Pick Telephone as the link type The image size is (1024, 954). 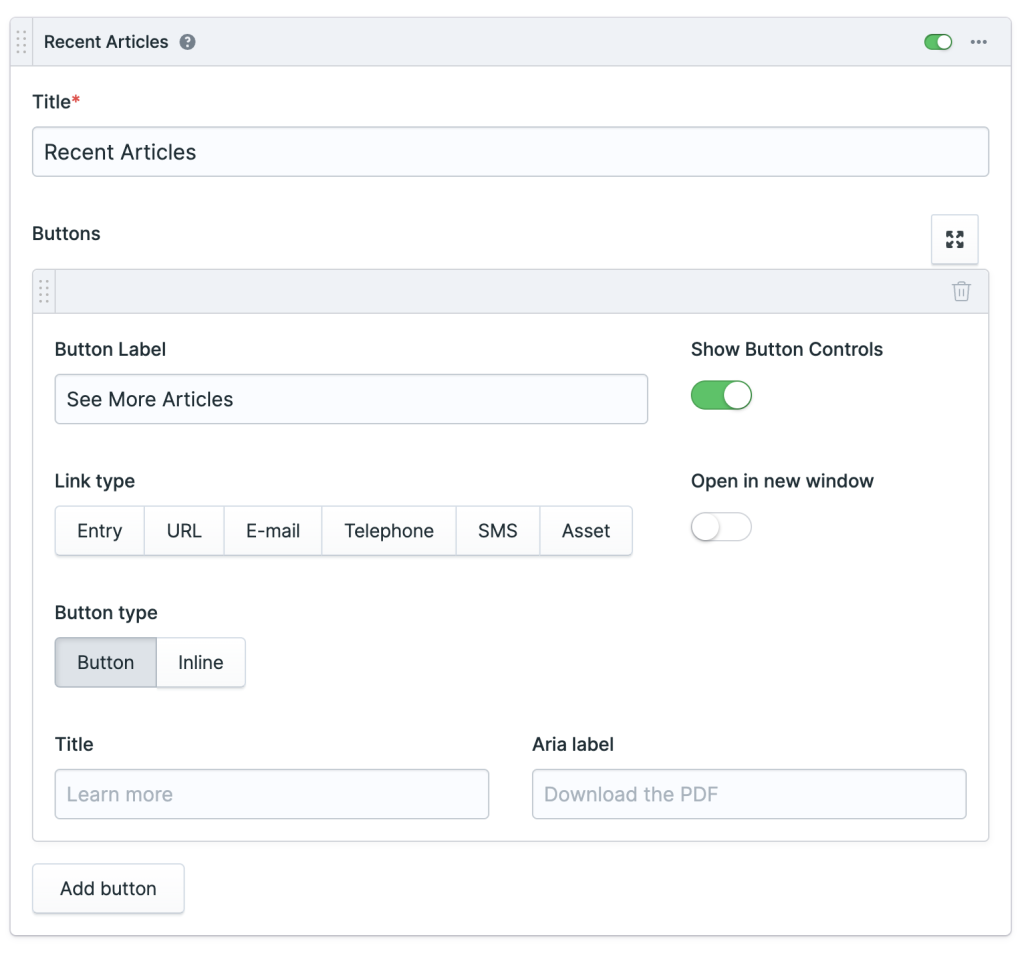pos(388,531)
